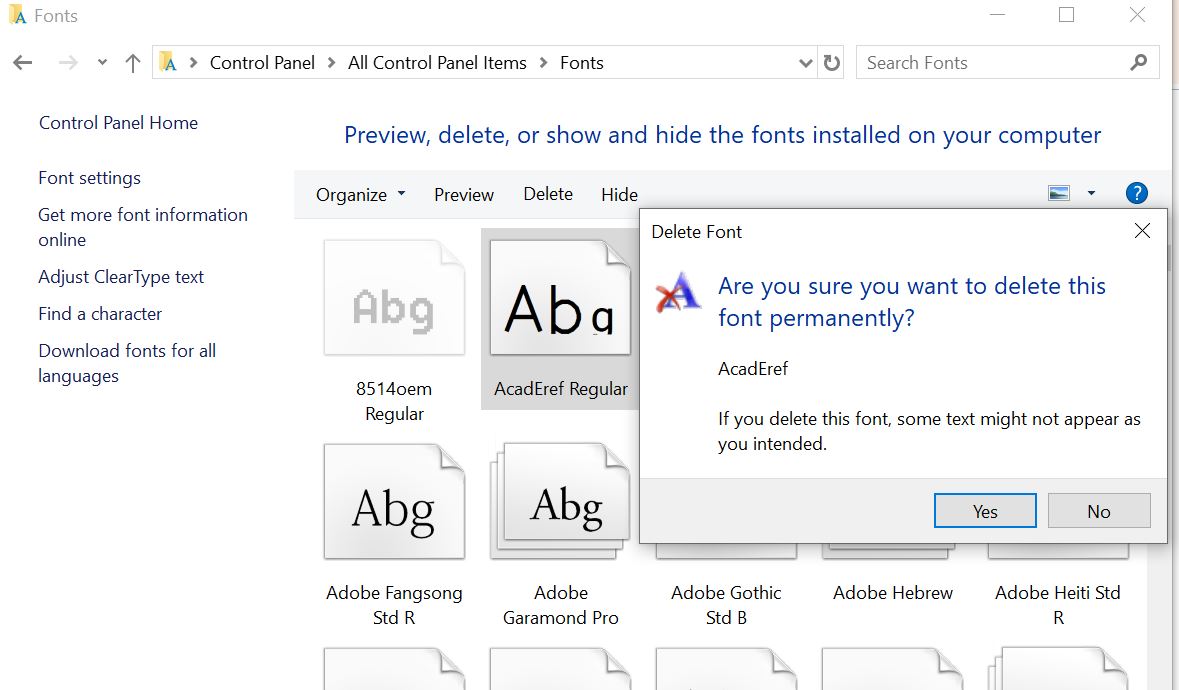Click Preview on the toolbar
The width and height of the screenshot is (1179, 690).
coord(463,194)
